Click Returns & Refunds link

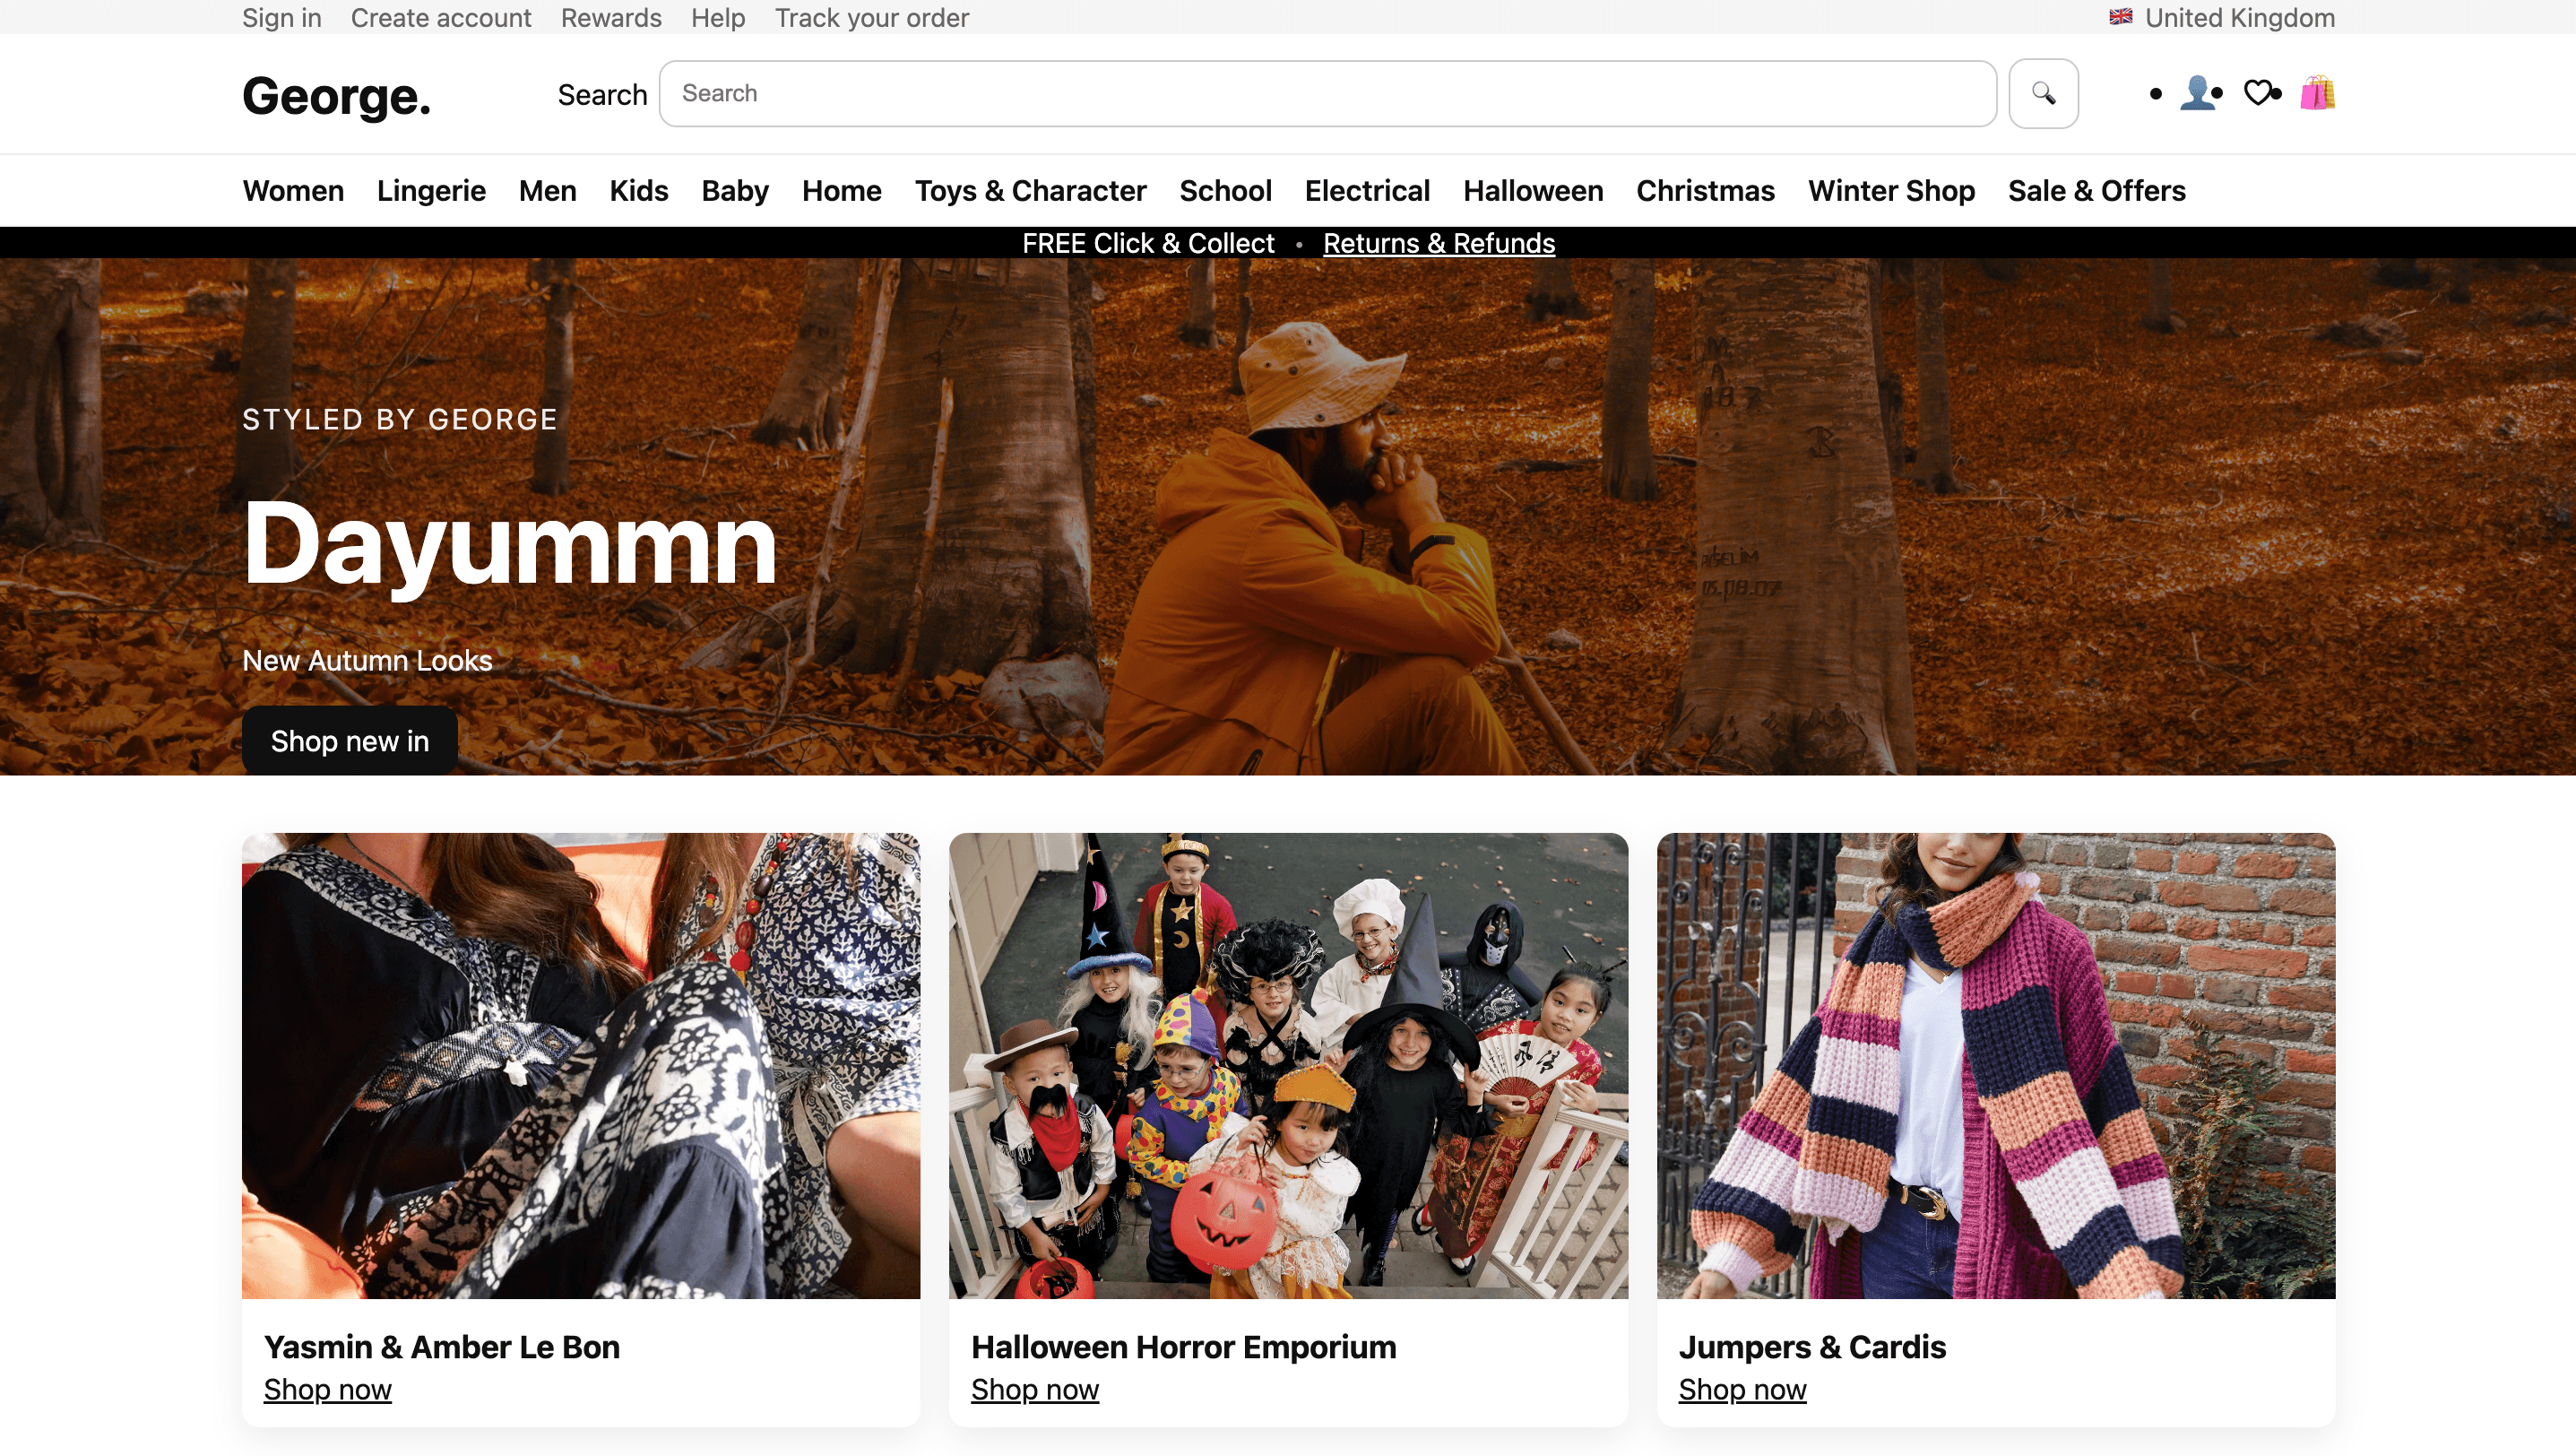coord(1438,243)
